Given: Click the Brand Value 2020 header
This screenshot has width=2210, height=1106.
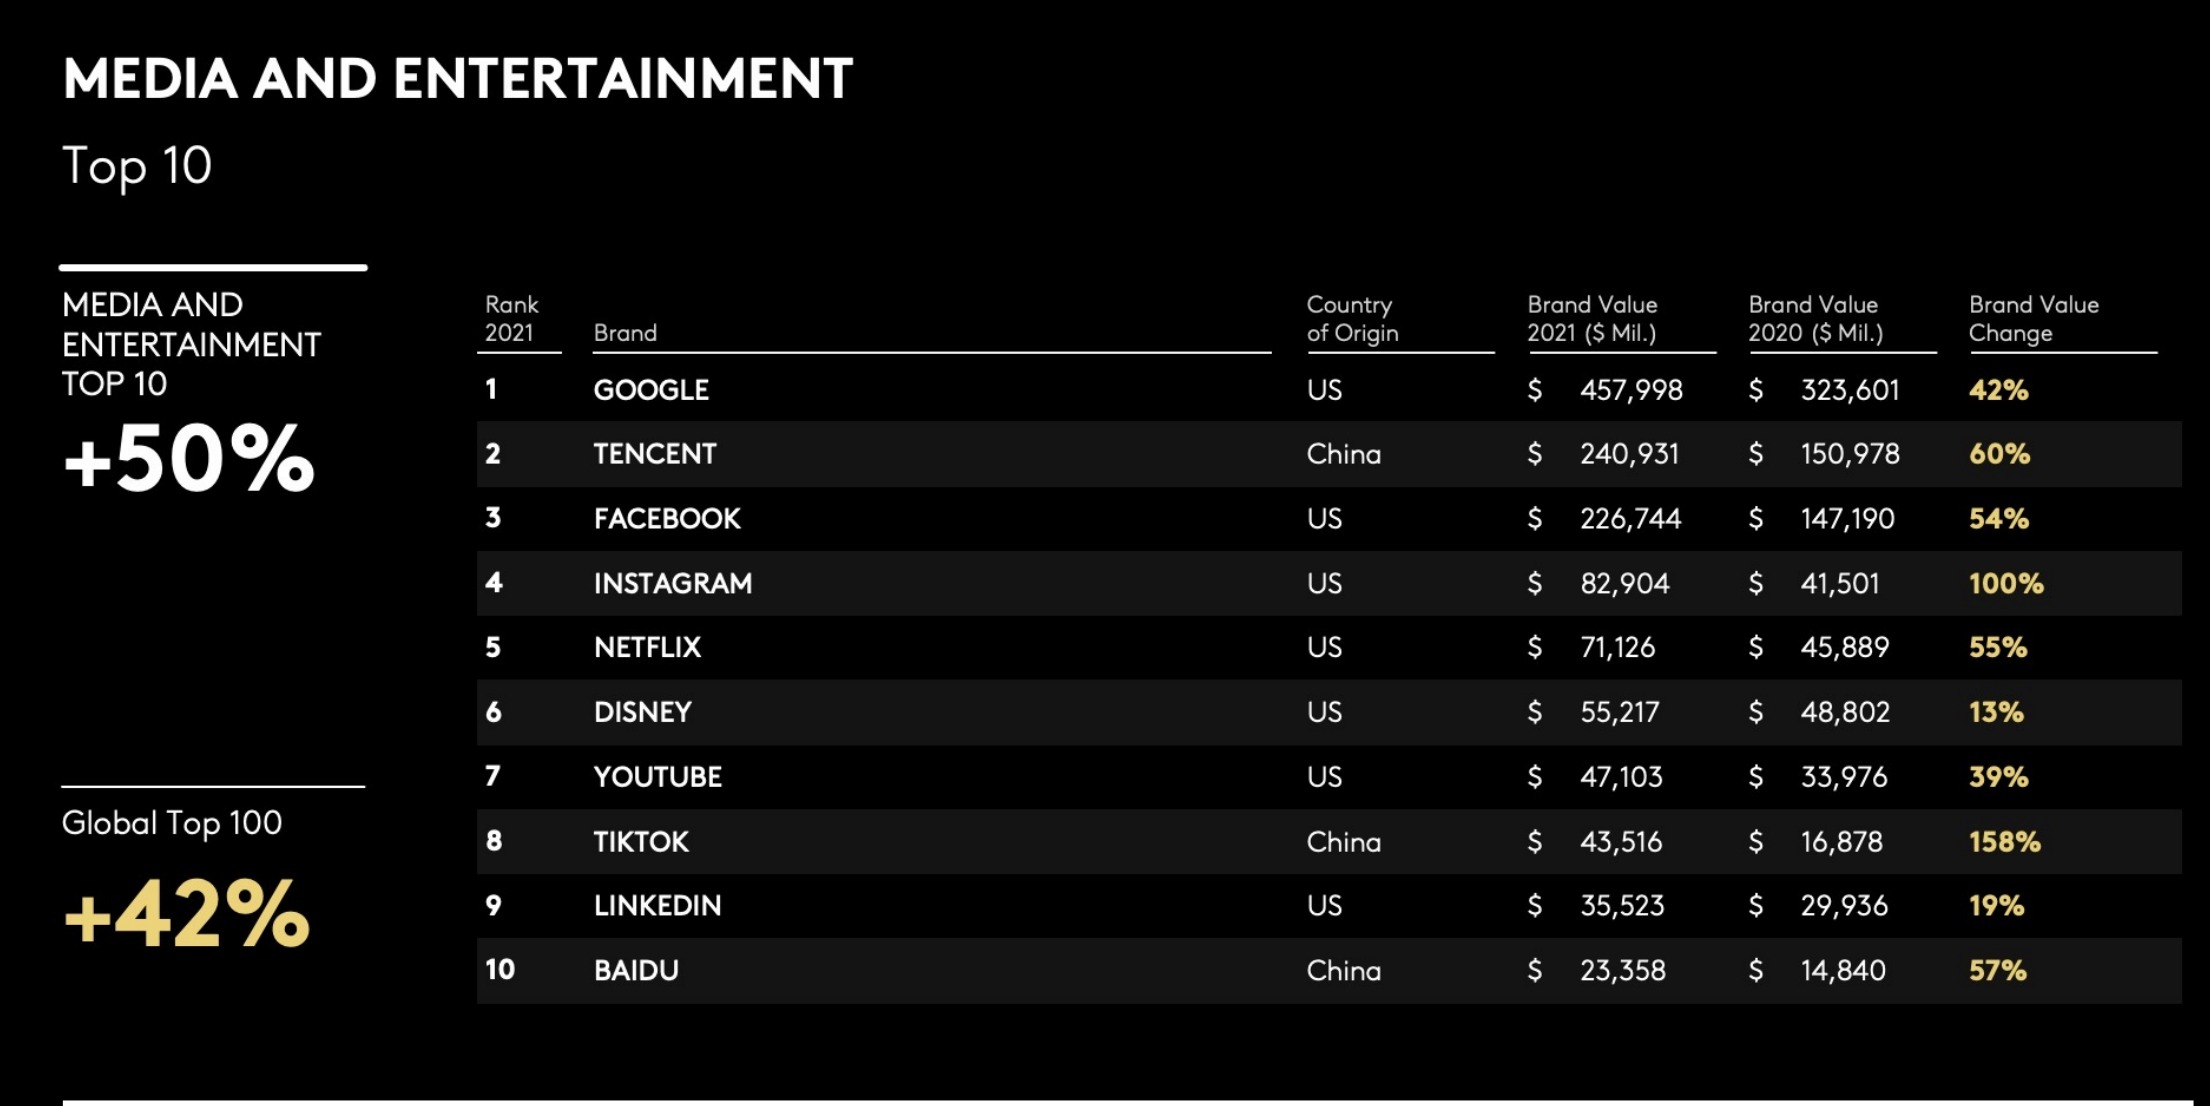Looking at the screenshot, I should click(x=1815, y=319).
